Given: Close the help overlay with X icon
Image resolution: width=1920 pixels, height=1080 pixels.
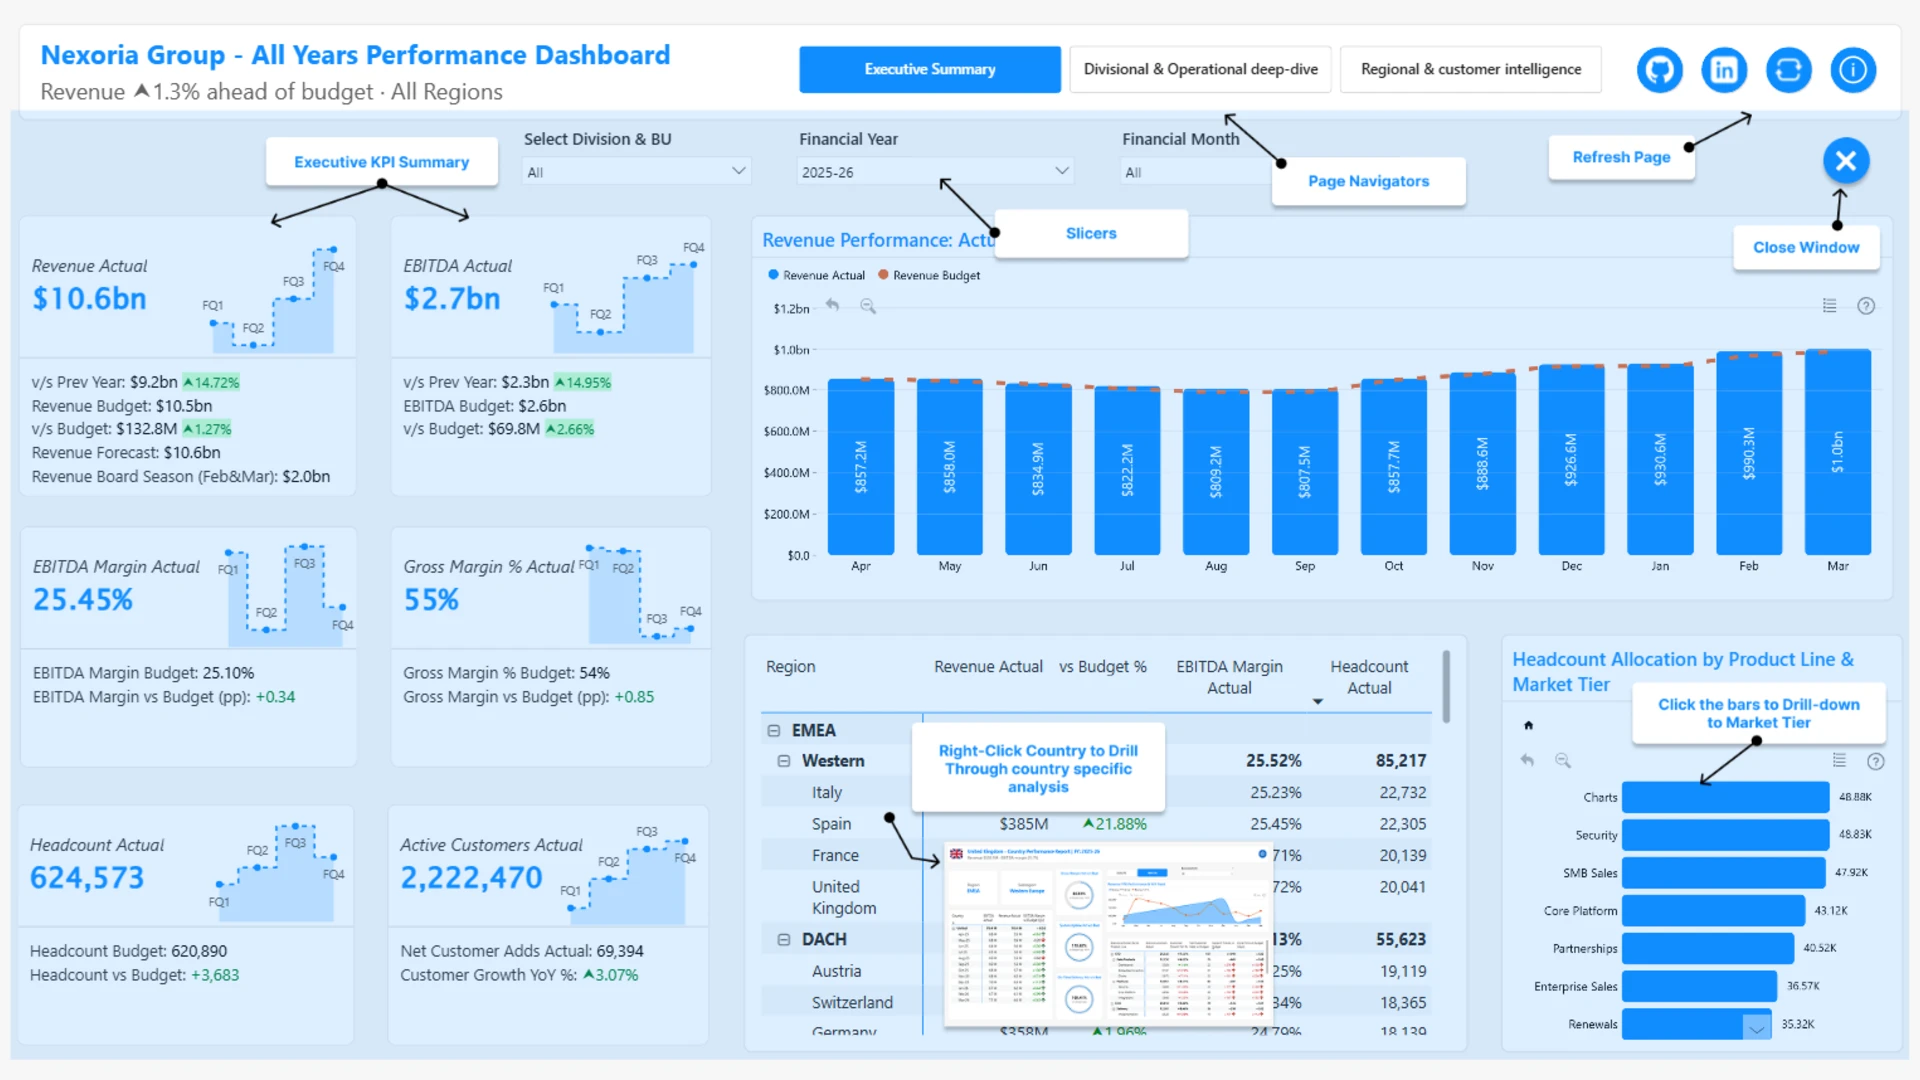Looking at the screenshot, I should 1845,161.
